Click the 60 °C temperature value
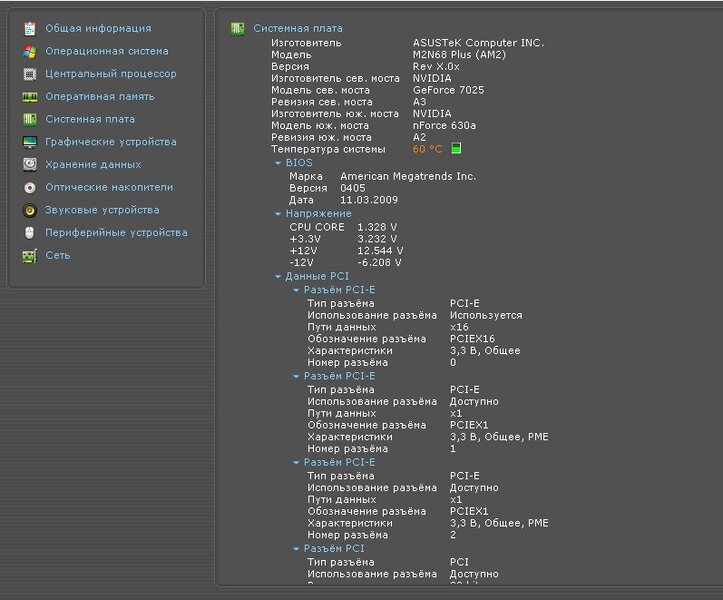Viewport: 723px width, 600px height. tap(427, 149)
